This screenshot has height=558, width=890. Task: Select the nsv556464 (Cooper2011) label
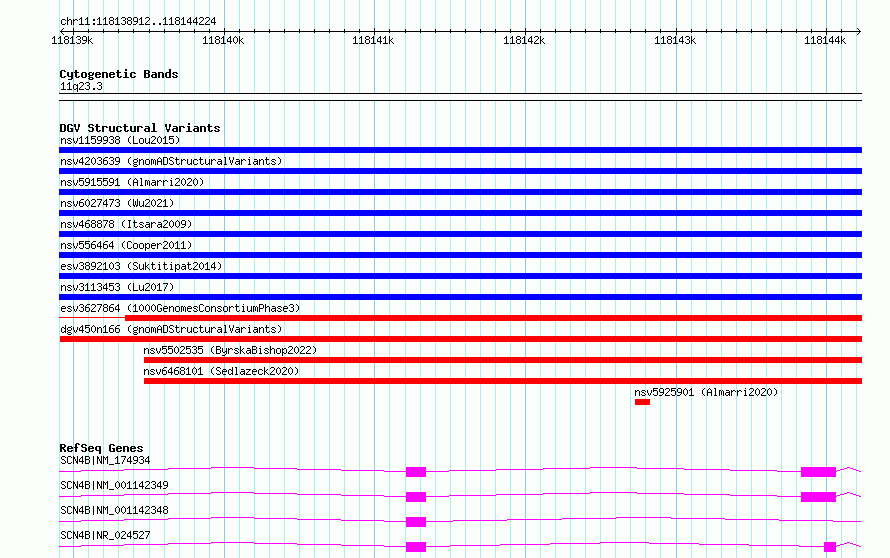point(126,245)
